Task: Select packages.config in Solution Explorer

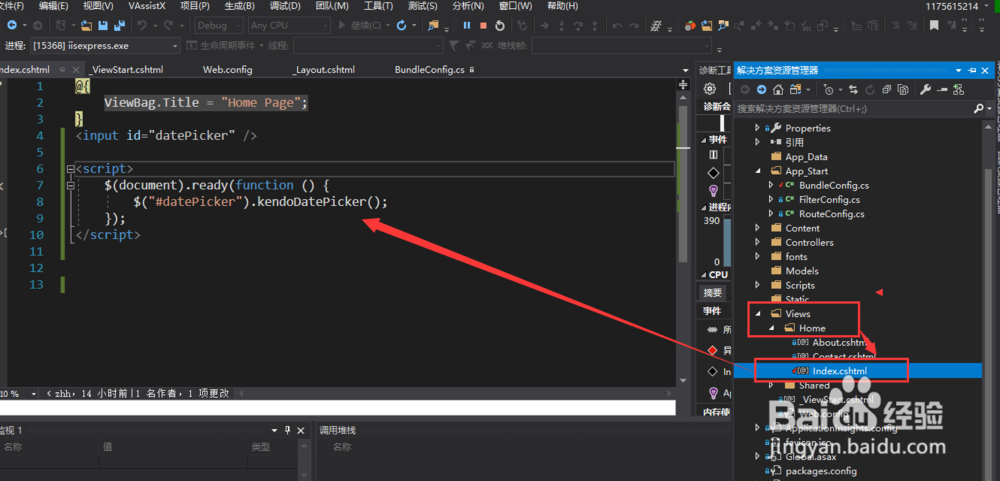Action: point(821,471)
